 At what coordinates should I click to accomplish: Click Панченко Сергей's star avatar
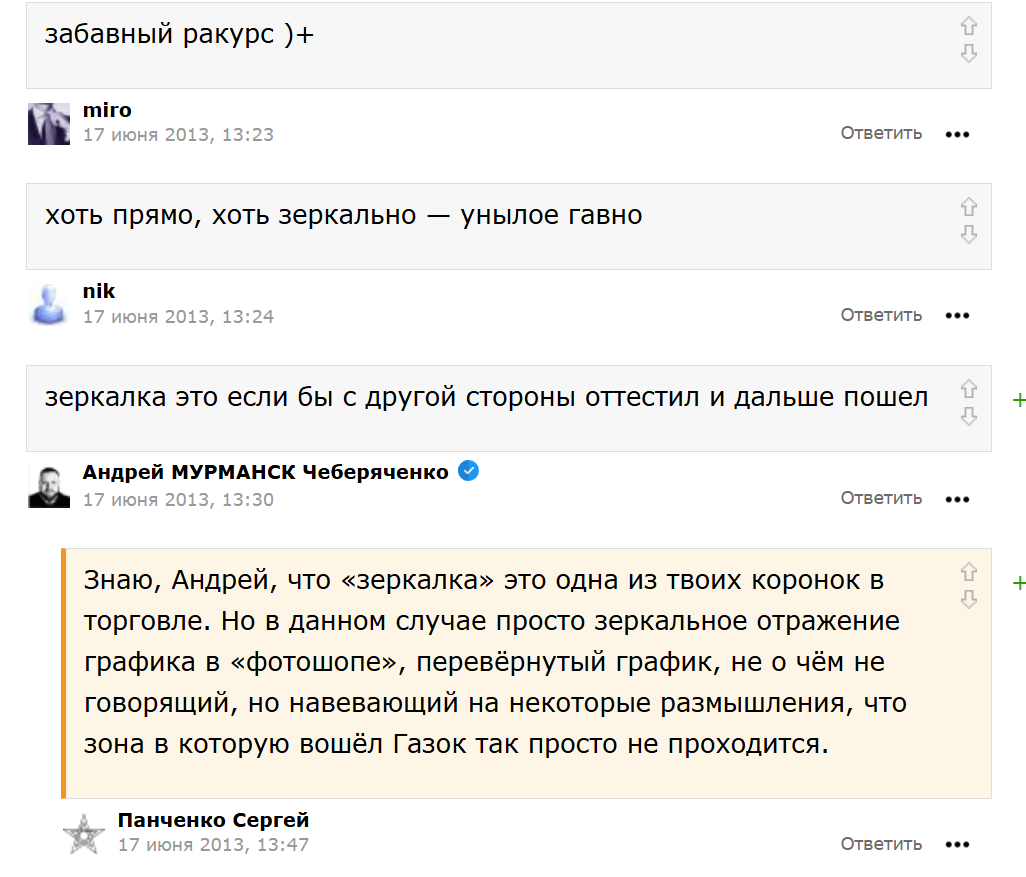point(83,833)
